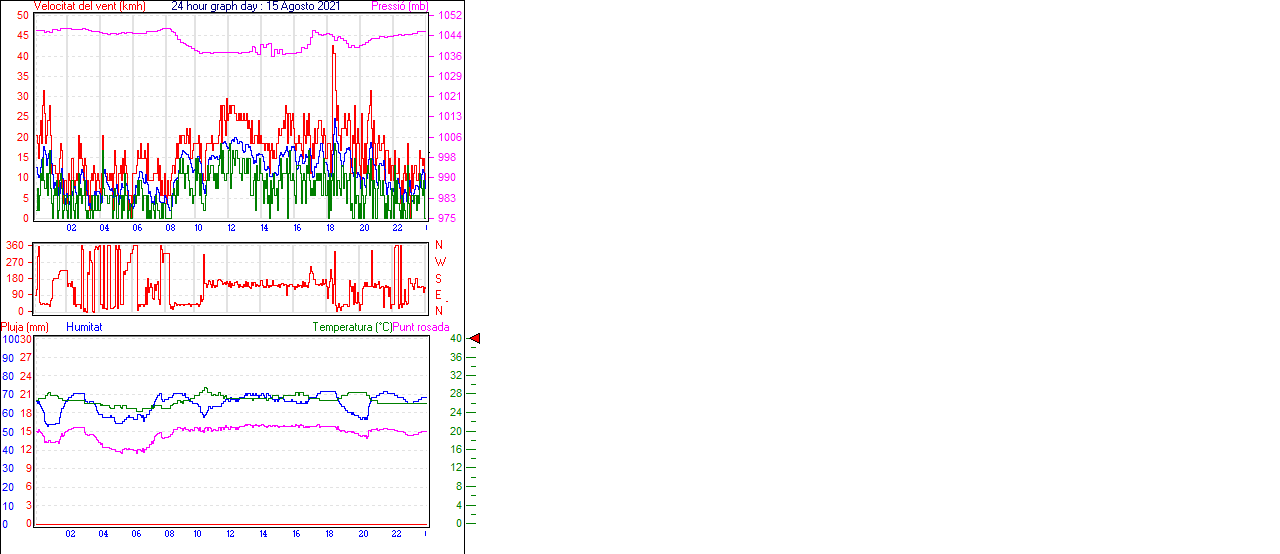Click the 360 value on wind direction axis
The image size is (1280, 554).
pos(15,245)
